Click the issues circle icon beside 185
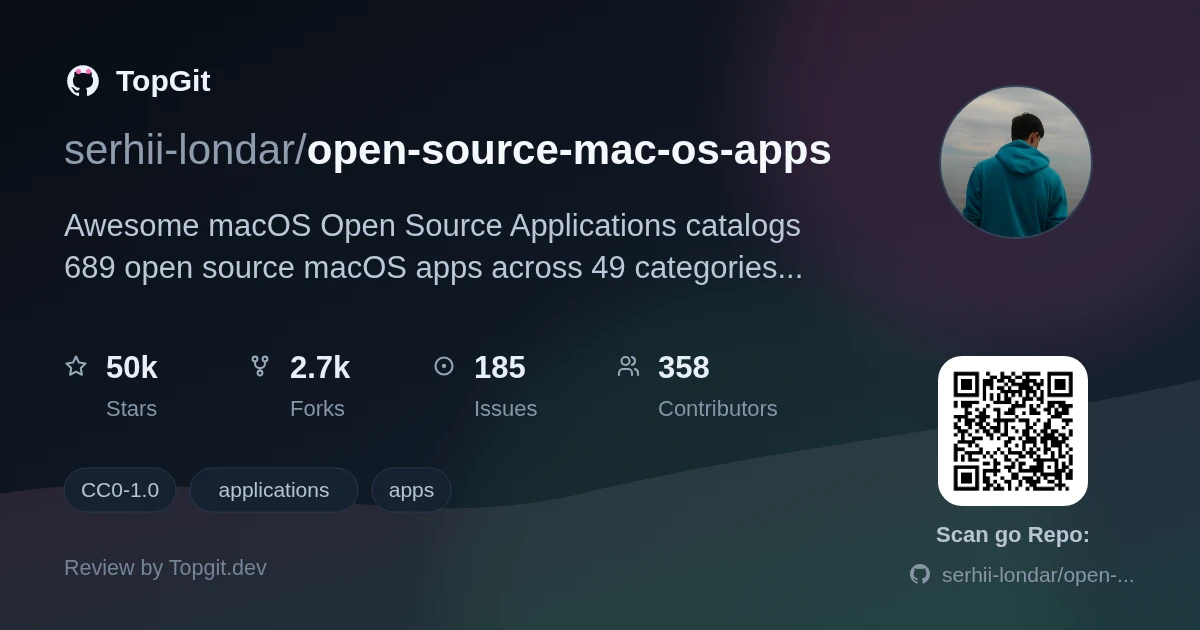Viewport: 1200px width, 630px height. (444, 366)
